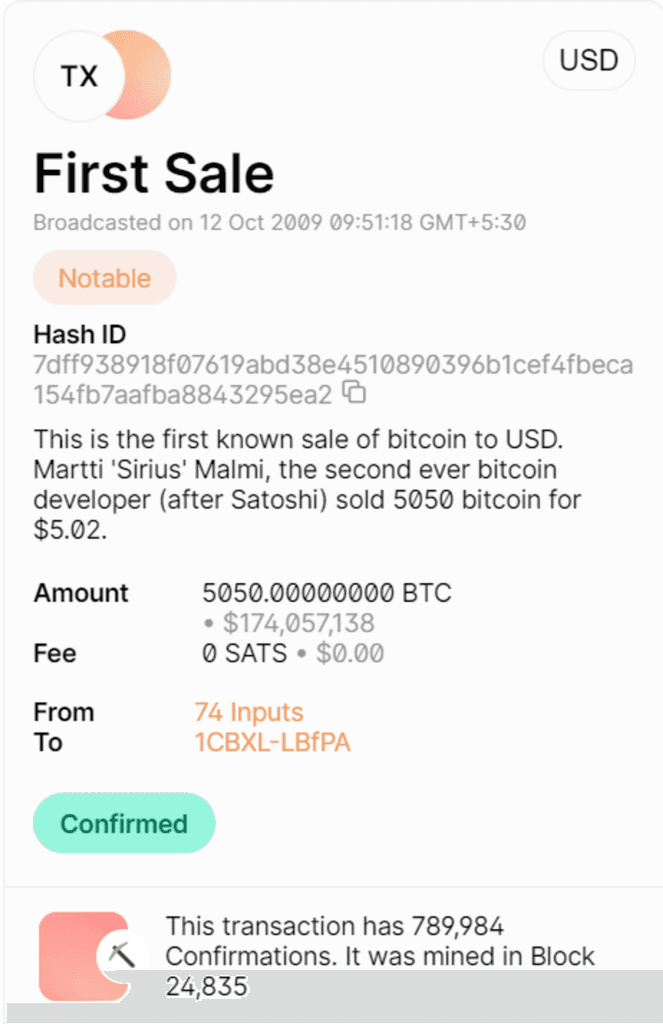Image resolution: width=663 pixels, height=1024 pixels.
Task: Click the TX transaction icon
Action: (x=81, y=76)
